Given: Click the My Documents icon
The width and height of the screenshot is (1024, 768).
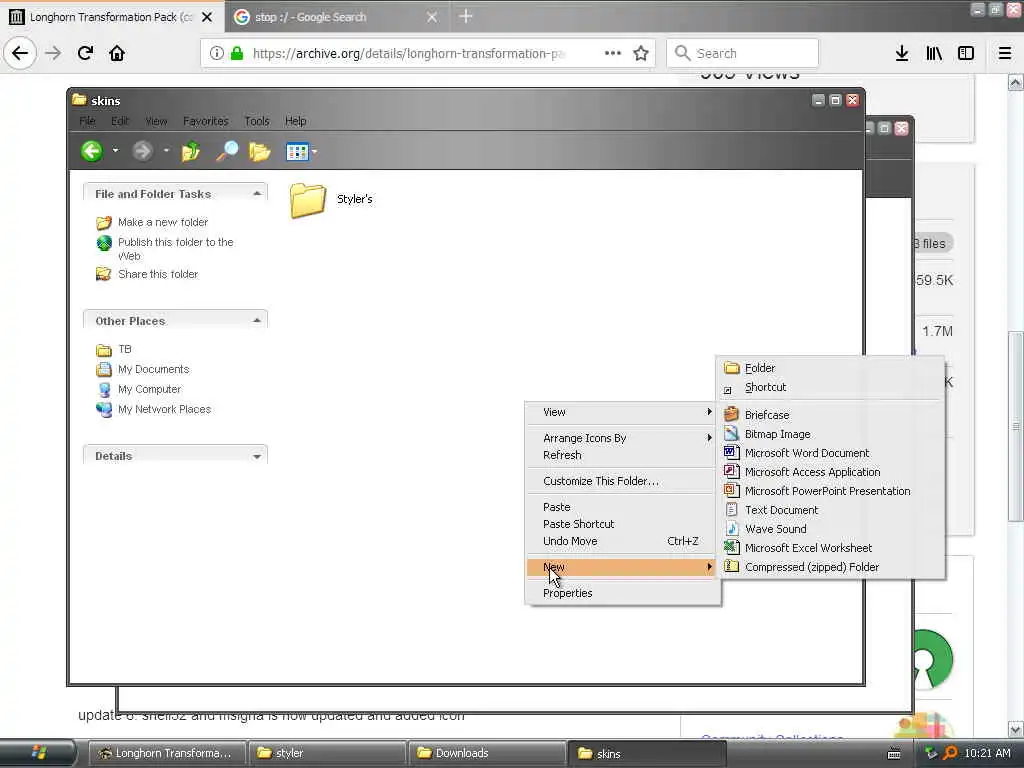Looking at the screenshot, I should pos(104,370).
